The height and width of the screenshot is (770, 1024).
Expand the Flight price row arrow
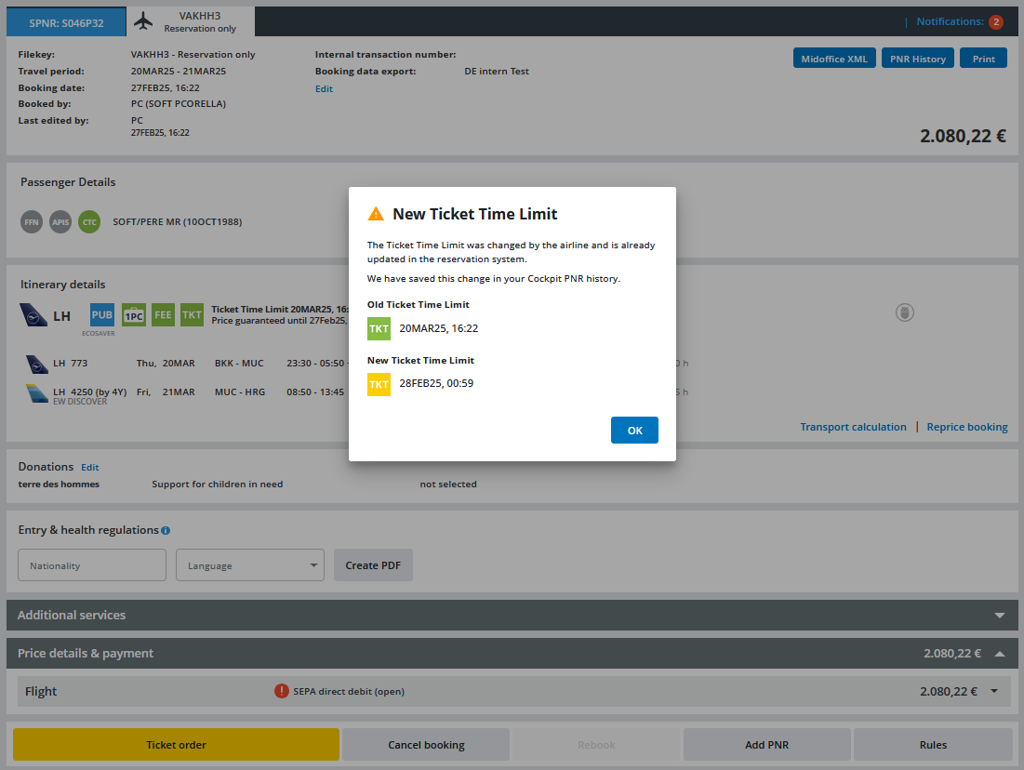(994, 691)
